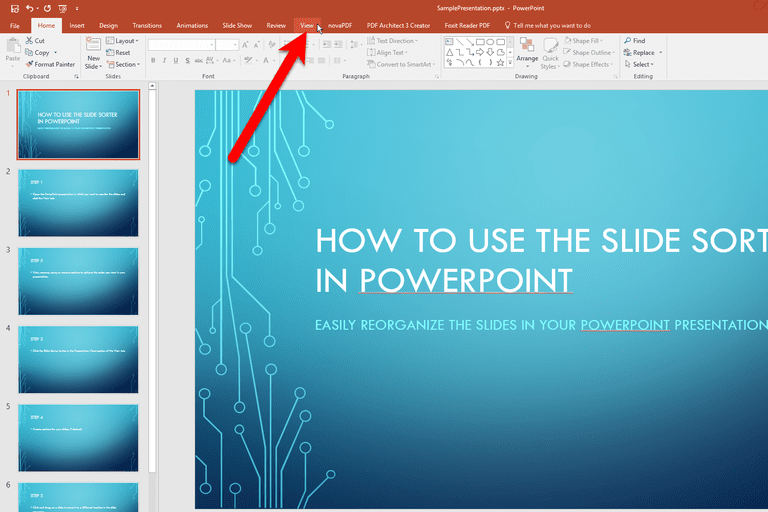The image size is (768, 512).
Task: Click the Undo arrow icon
Action: [x=30, y=8]
